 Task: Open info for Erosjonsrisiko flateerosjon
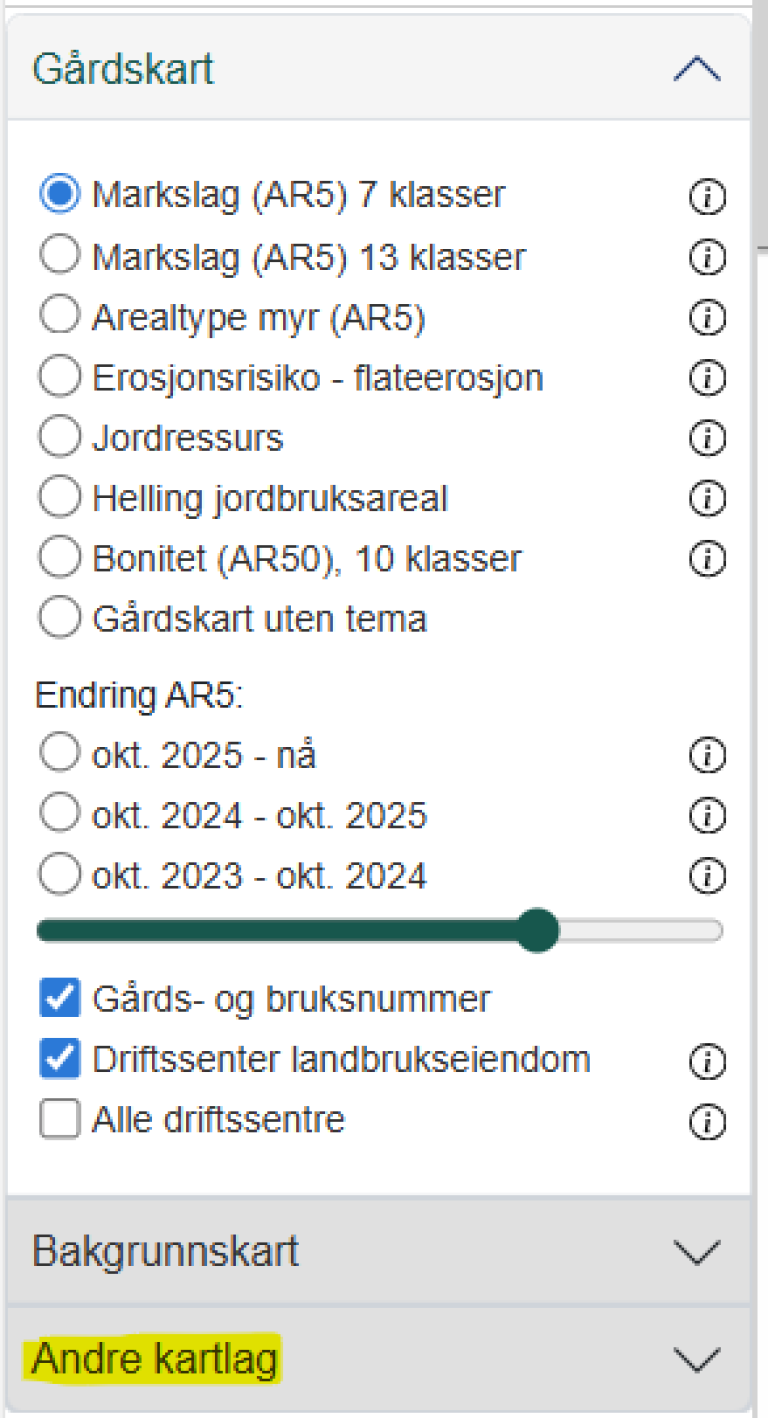click(707, 378)
